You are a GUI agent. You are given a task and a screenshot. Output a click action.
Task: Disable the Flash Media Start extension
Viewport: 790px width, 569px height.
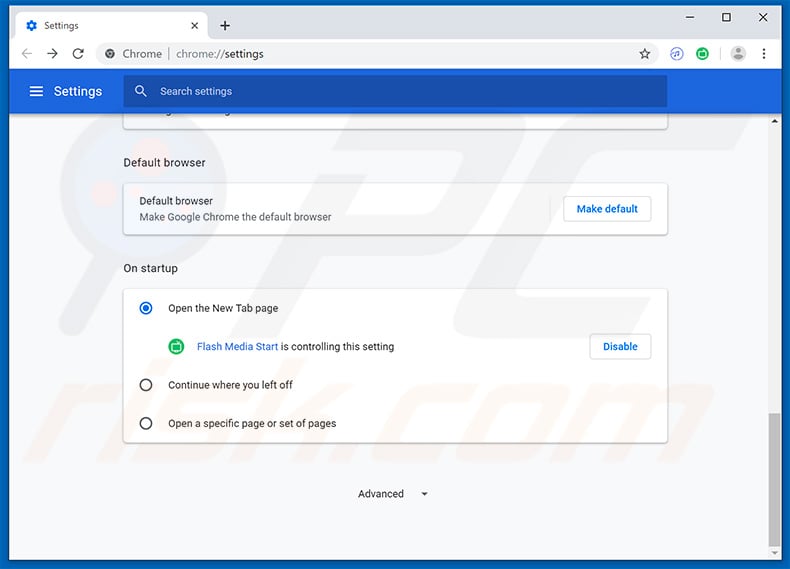620,346
